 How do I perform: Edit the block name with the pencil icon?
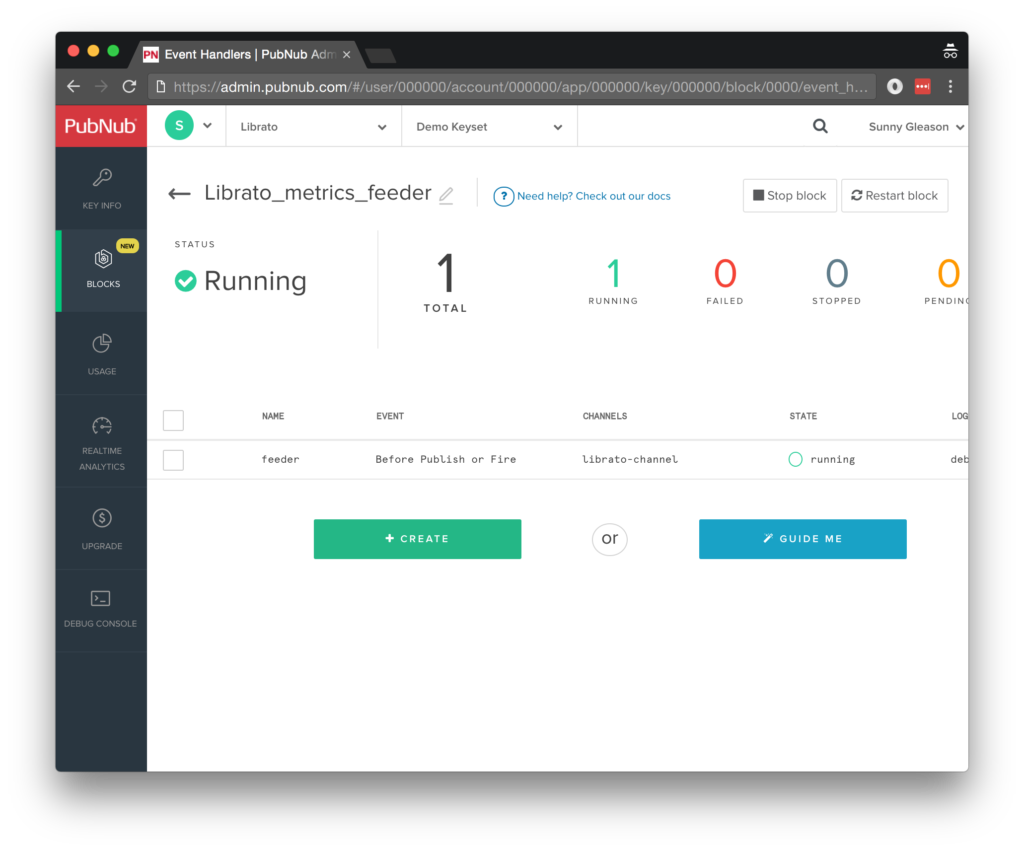click(446, 196)
